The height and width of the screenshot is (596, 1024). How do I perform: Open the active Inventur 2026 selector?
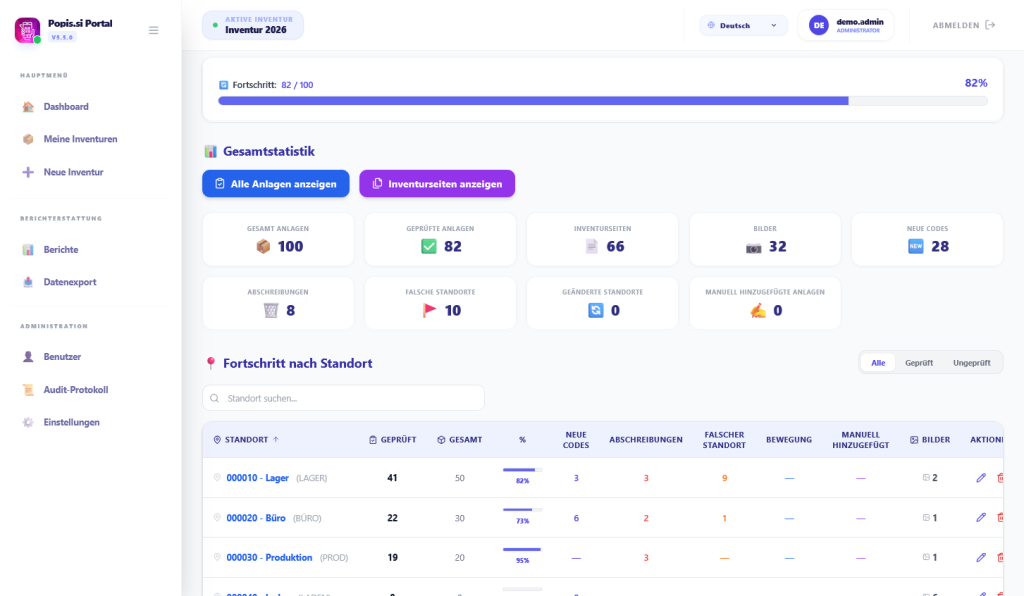click(x=253, y=25)
